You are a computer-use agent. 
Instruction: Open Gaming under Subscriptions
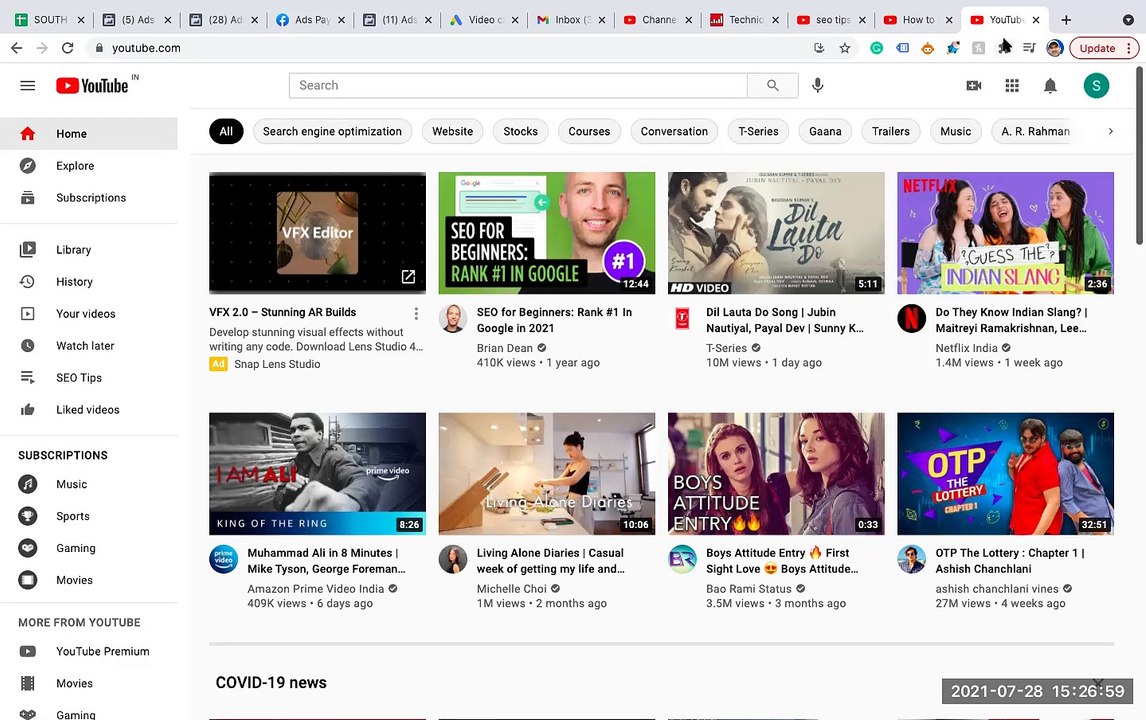point(88,548)
